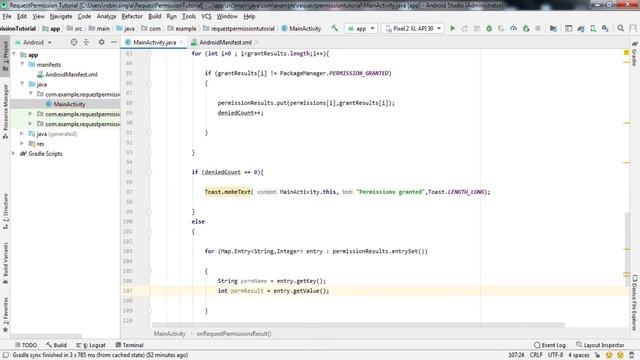Open the Build Variants side tab
The height and width of the screenshot is (360, 640).
[5, 263]
